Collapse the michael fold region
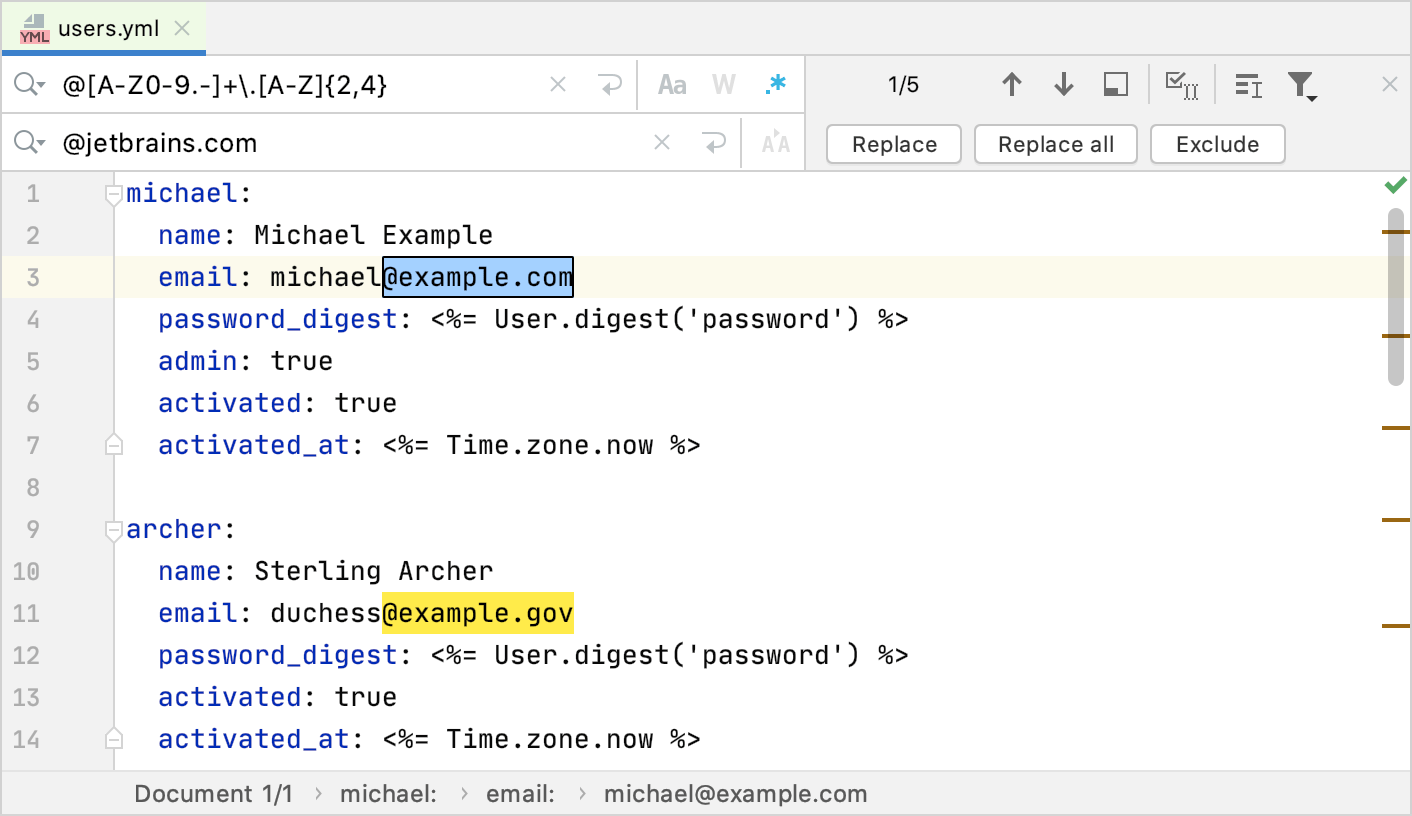1412x816 pixels. click(x=113, y=193)
